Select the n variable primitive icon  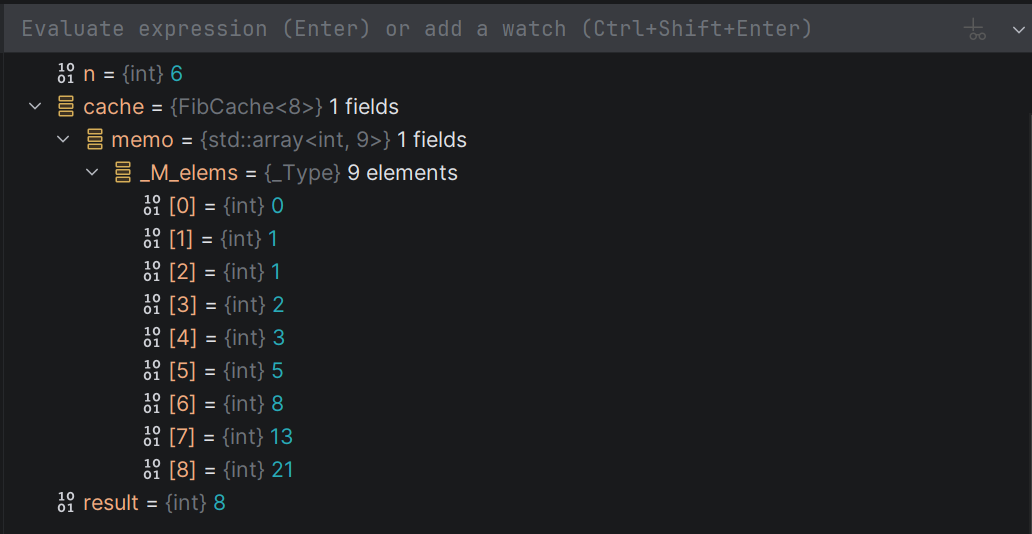tap(66, 74)
